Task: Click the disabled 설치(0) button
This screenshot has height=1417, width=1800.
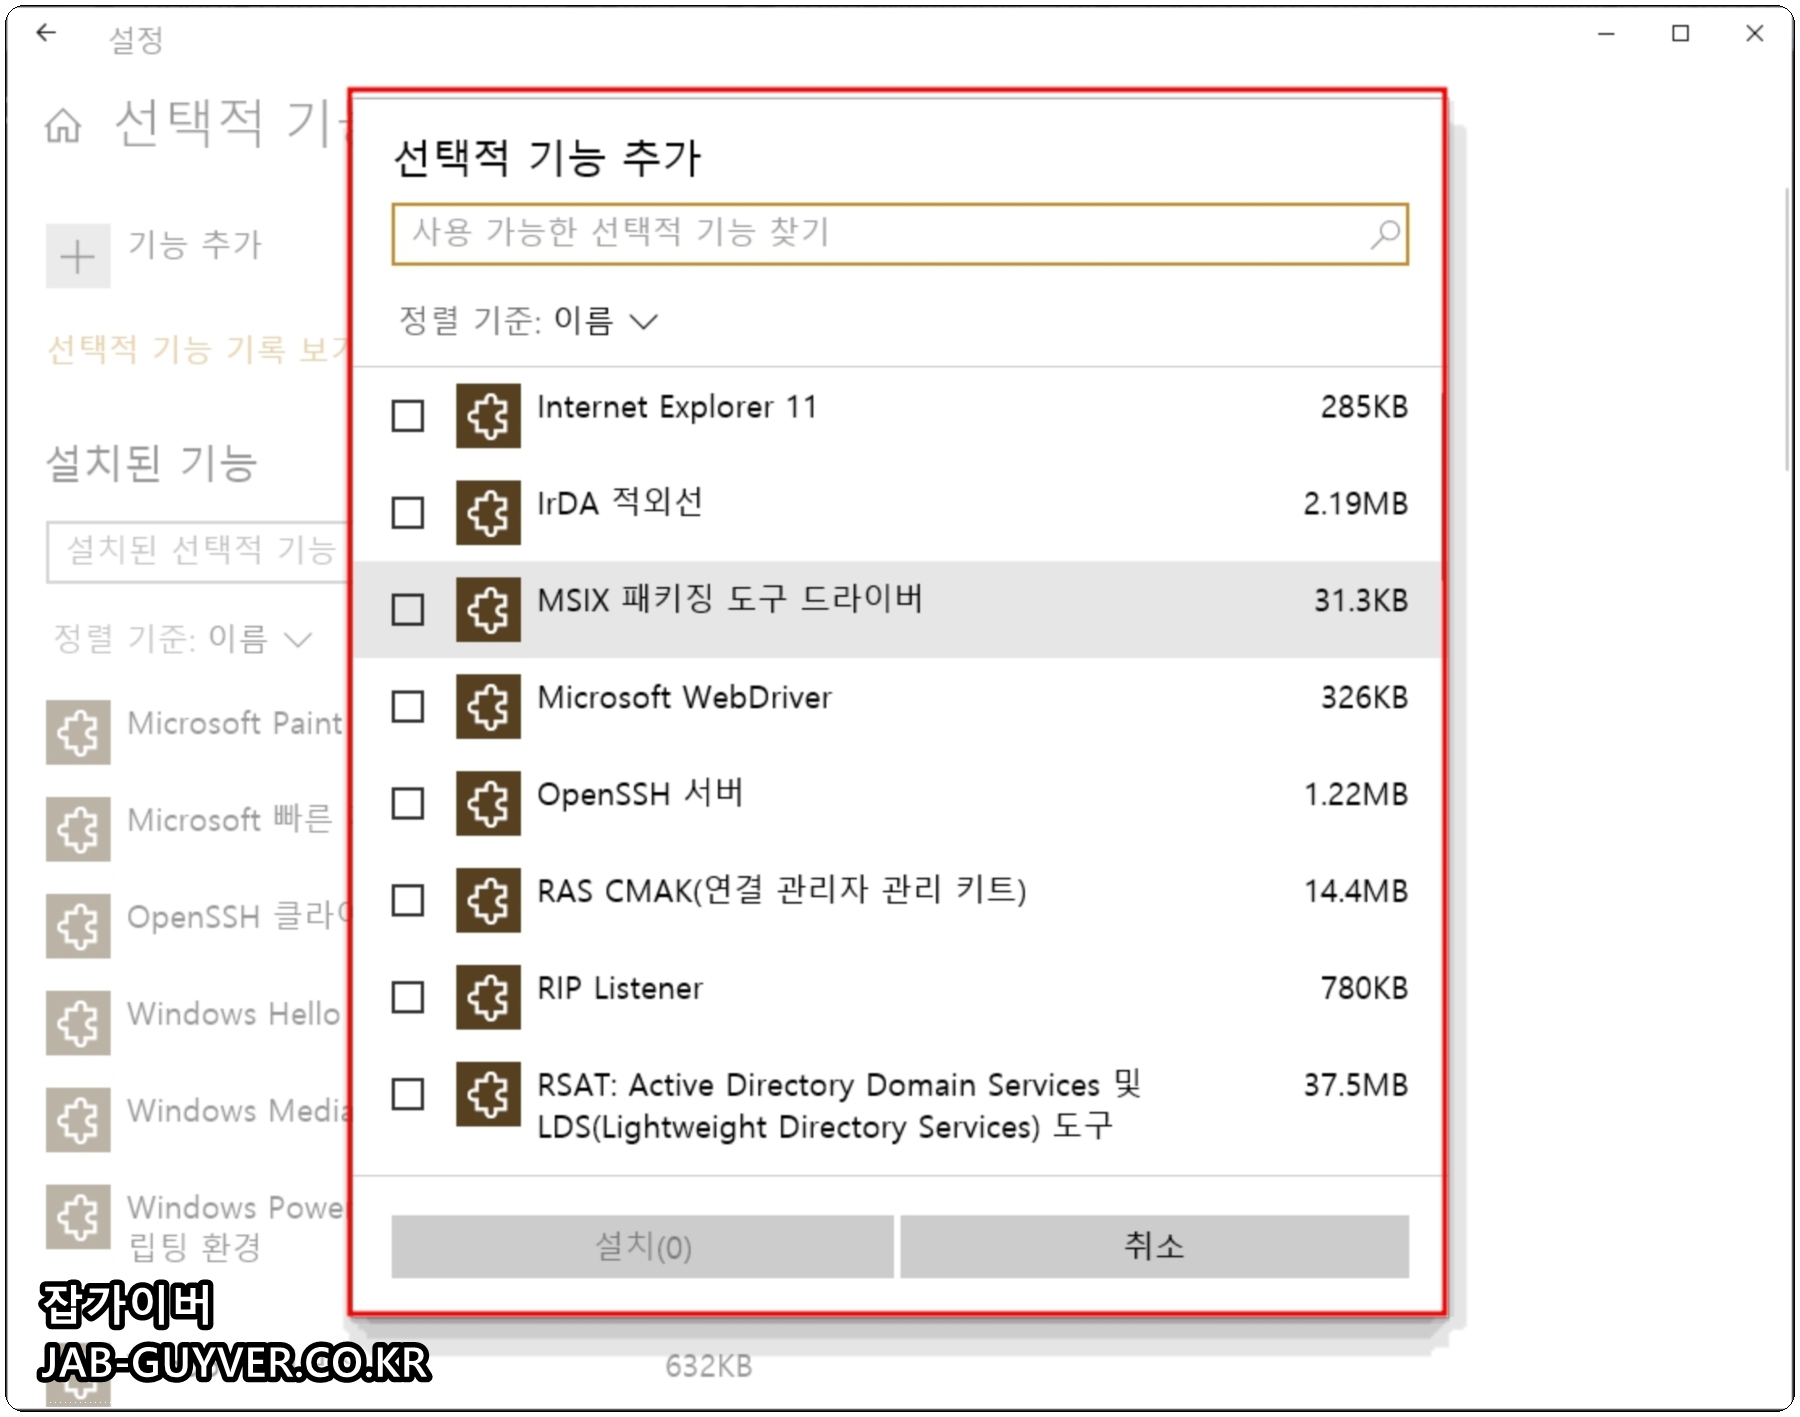Action: [x=642, y=1246]
